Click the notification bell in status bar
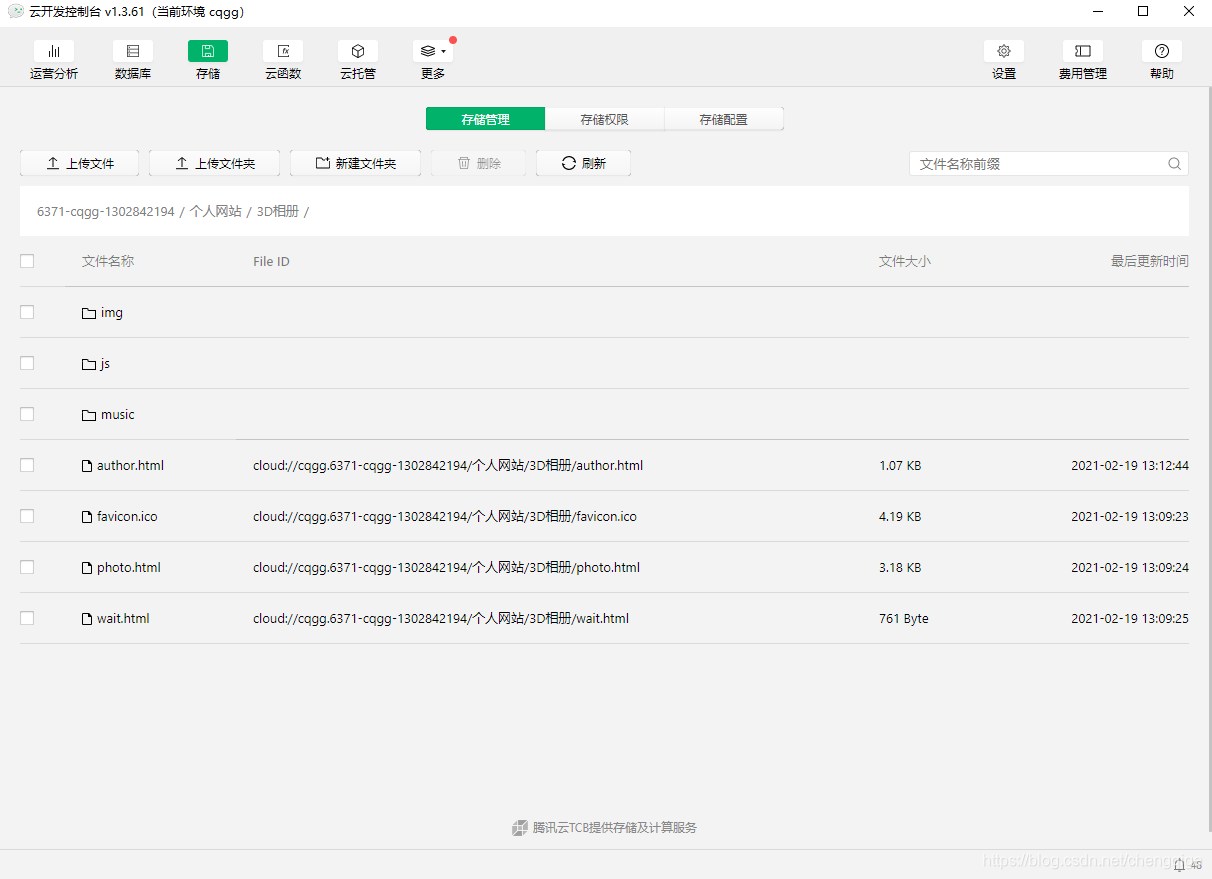Screen dimensions: 1212x879 point(1180,865)
